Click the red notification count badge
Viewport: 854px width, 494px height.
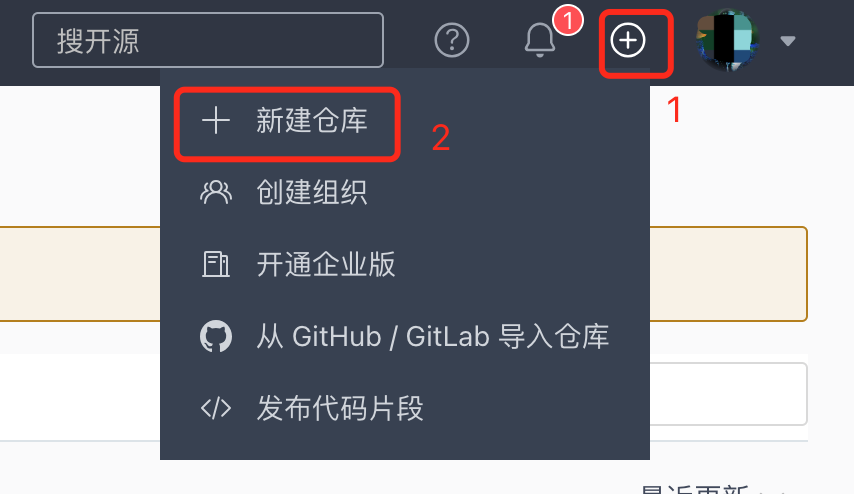tap(568, 21)
